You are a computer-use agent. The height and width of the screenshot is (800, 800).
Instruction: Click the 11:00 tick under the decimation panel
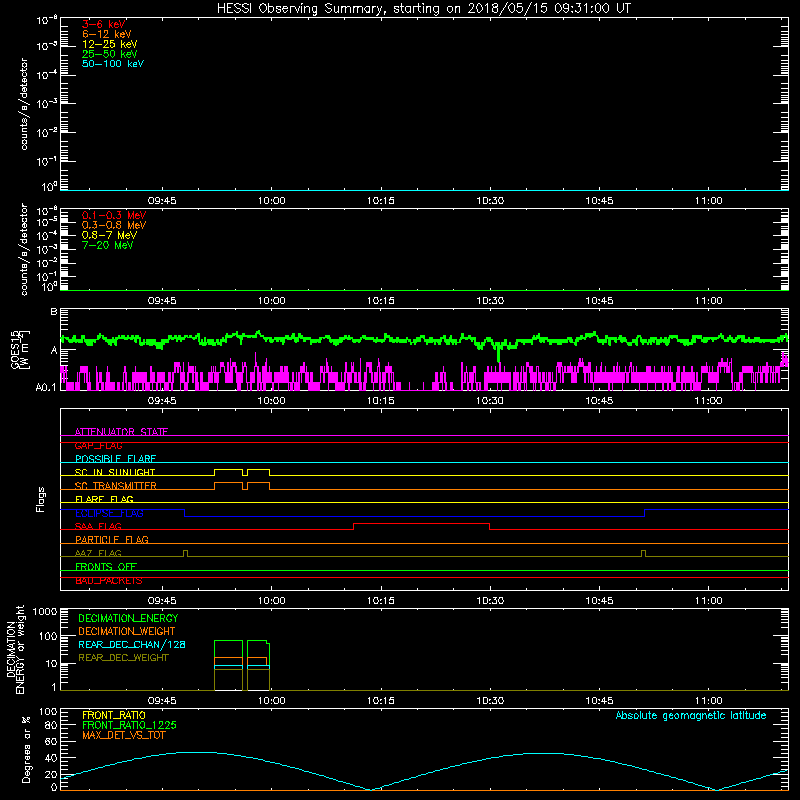coord(709,701)
